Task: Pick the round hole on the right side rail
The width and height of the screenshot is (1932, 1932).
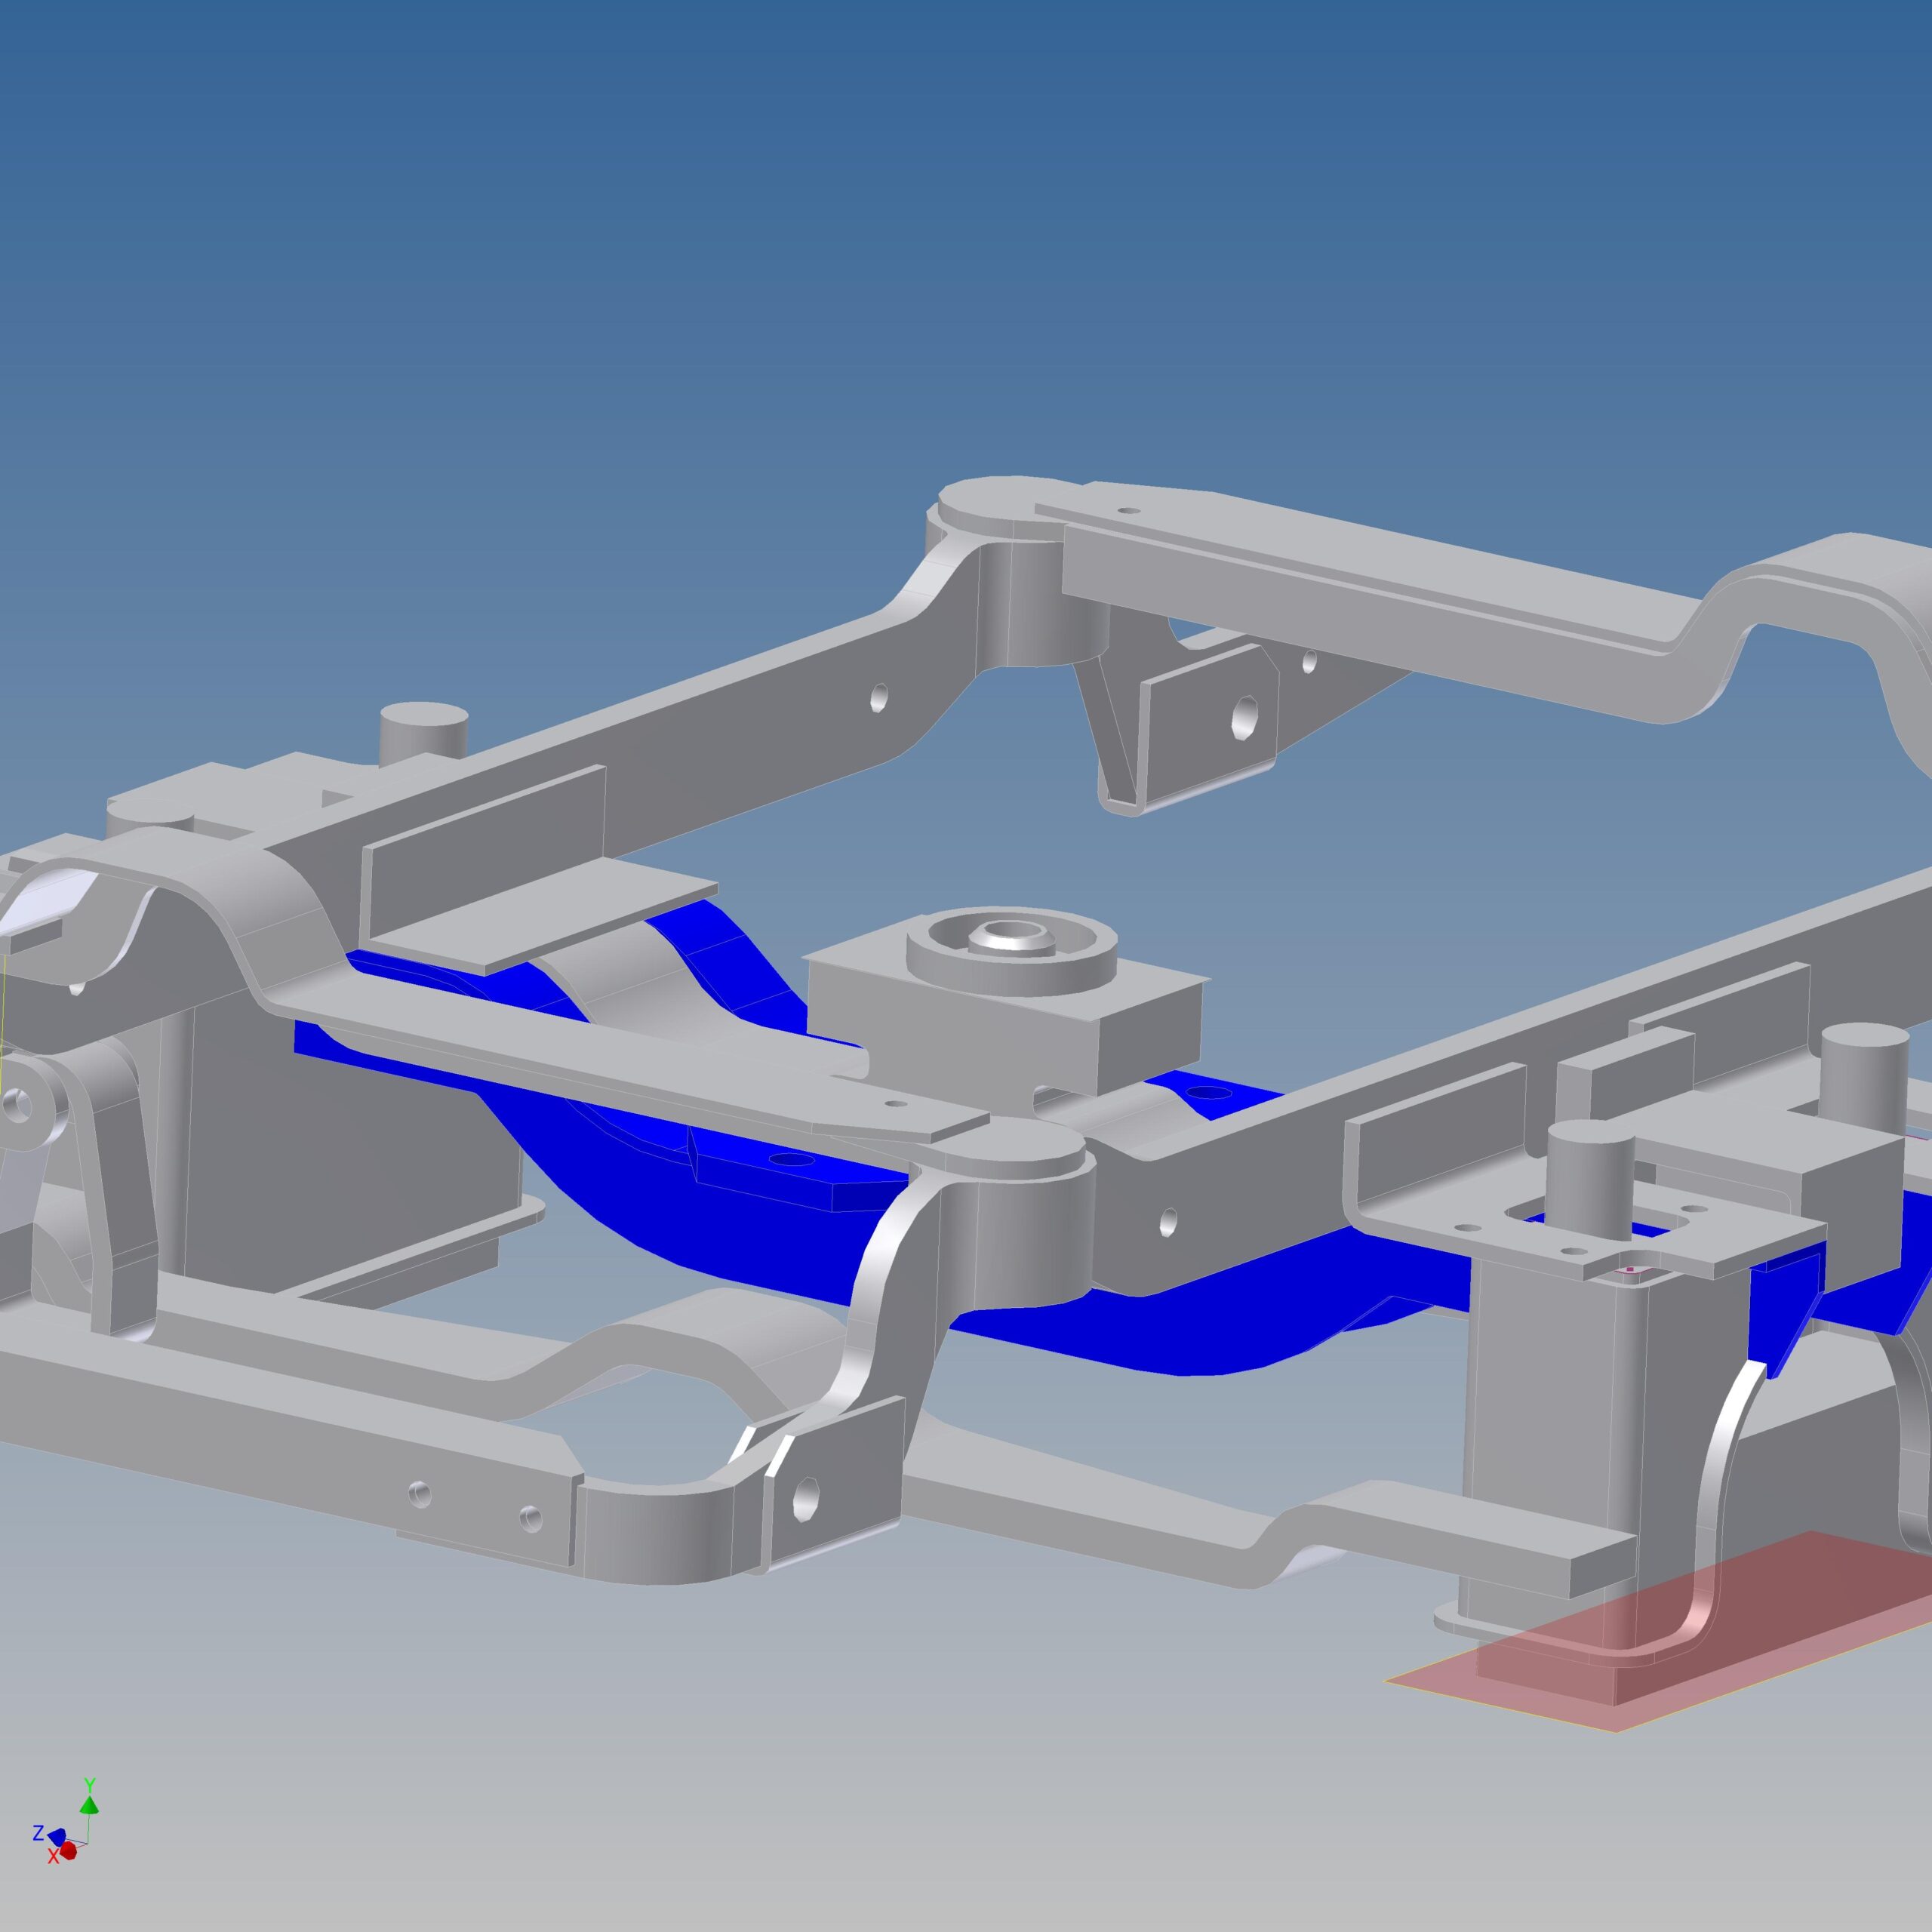Action: pos(1168,1221)
